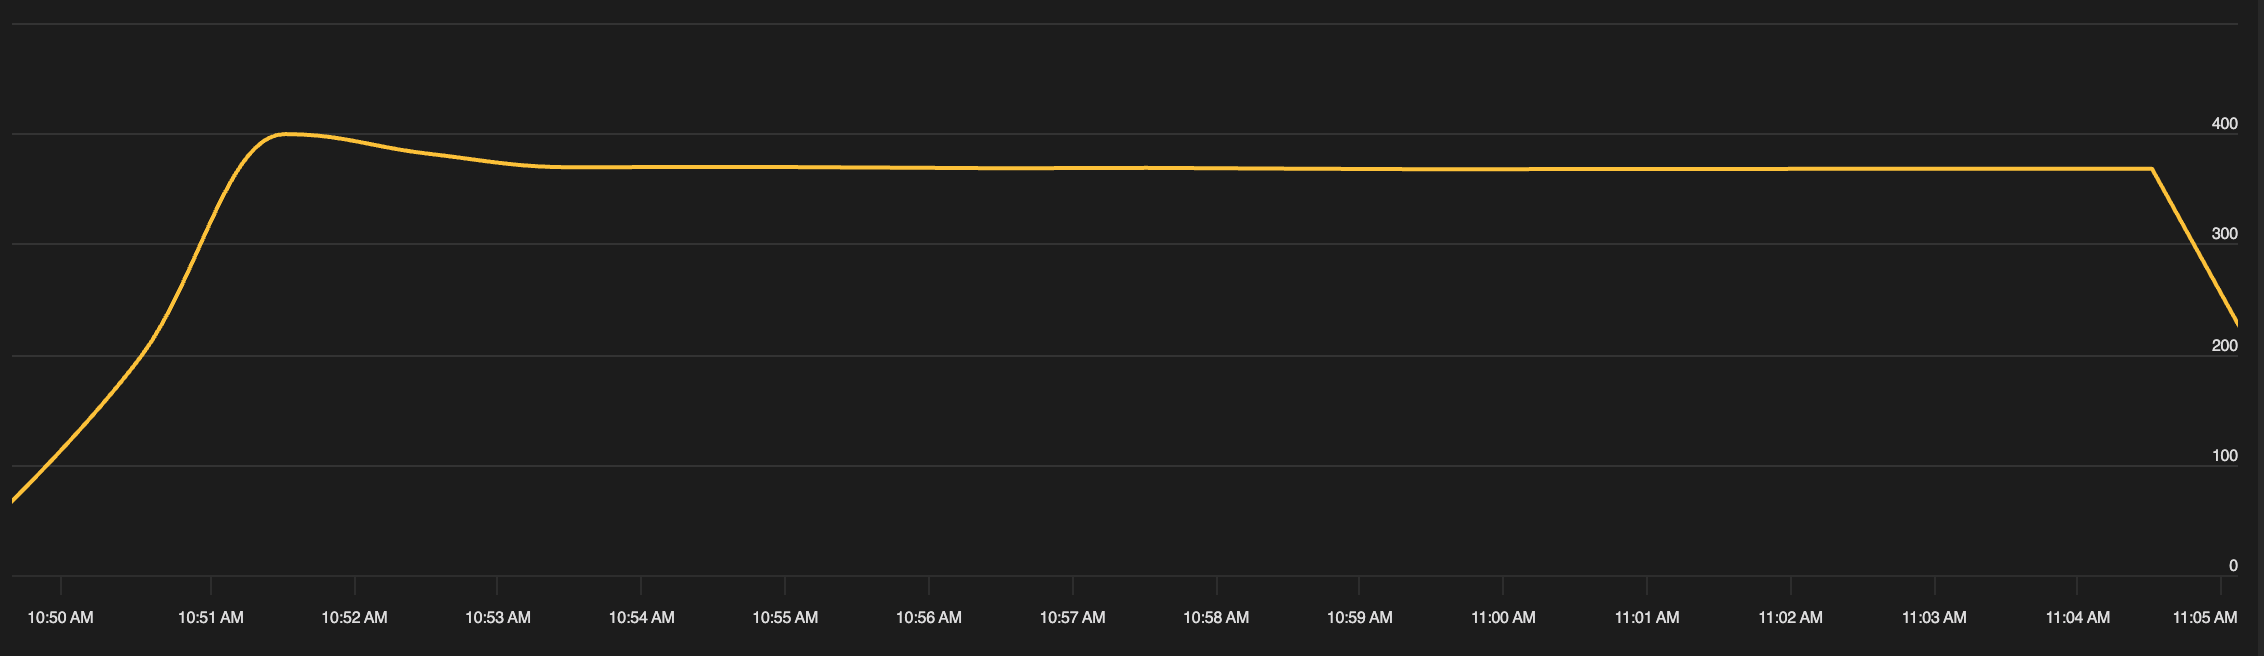Screen dimensions: 2264x656
Task: Click the 400 y-axis value
Action: tap(2225, 124)
